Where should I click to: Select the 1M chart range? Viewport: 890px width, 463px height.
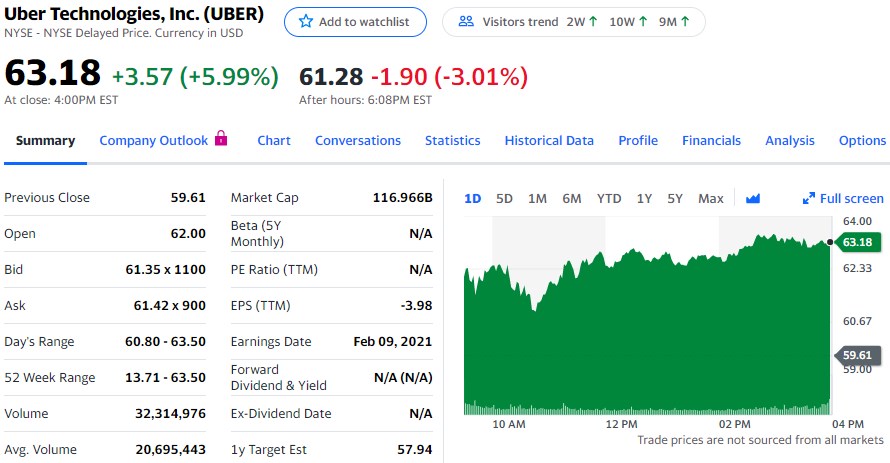pos(537,199)
